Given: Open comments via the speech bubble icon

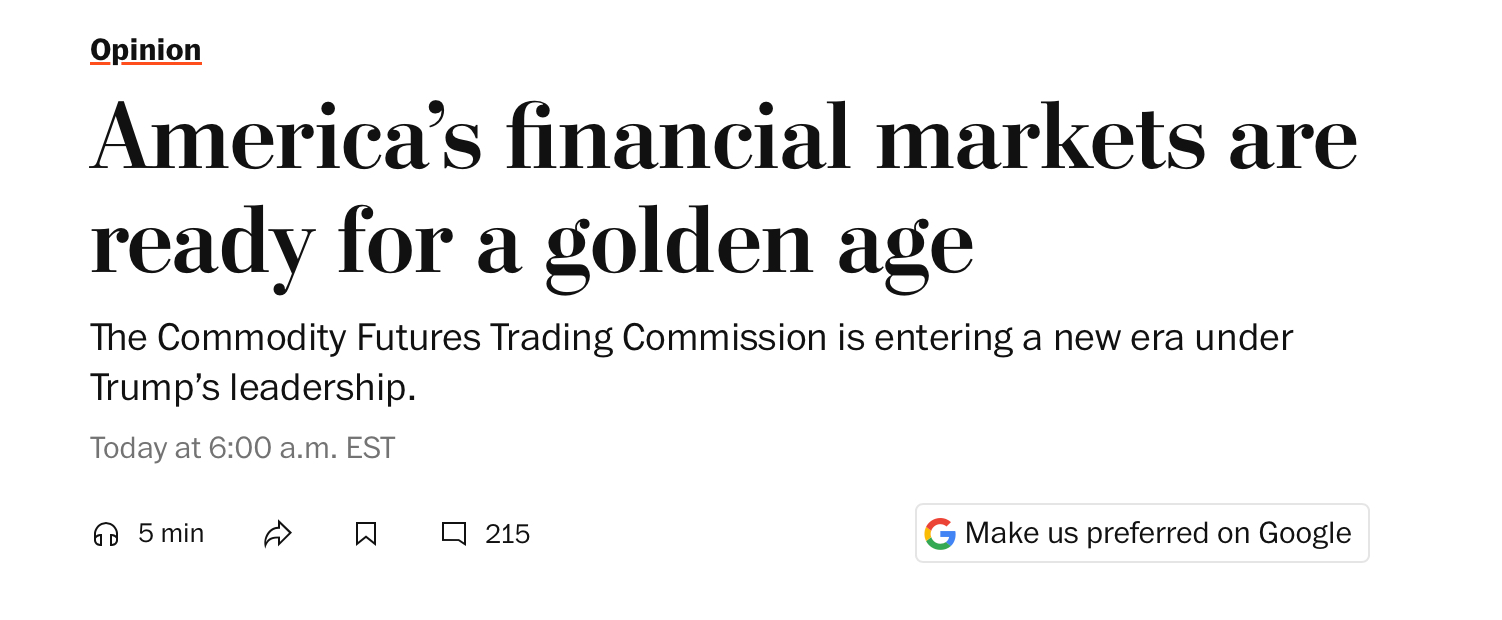Looking at the screenshot, I should pyautogui.click(x=454, y=535).
